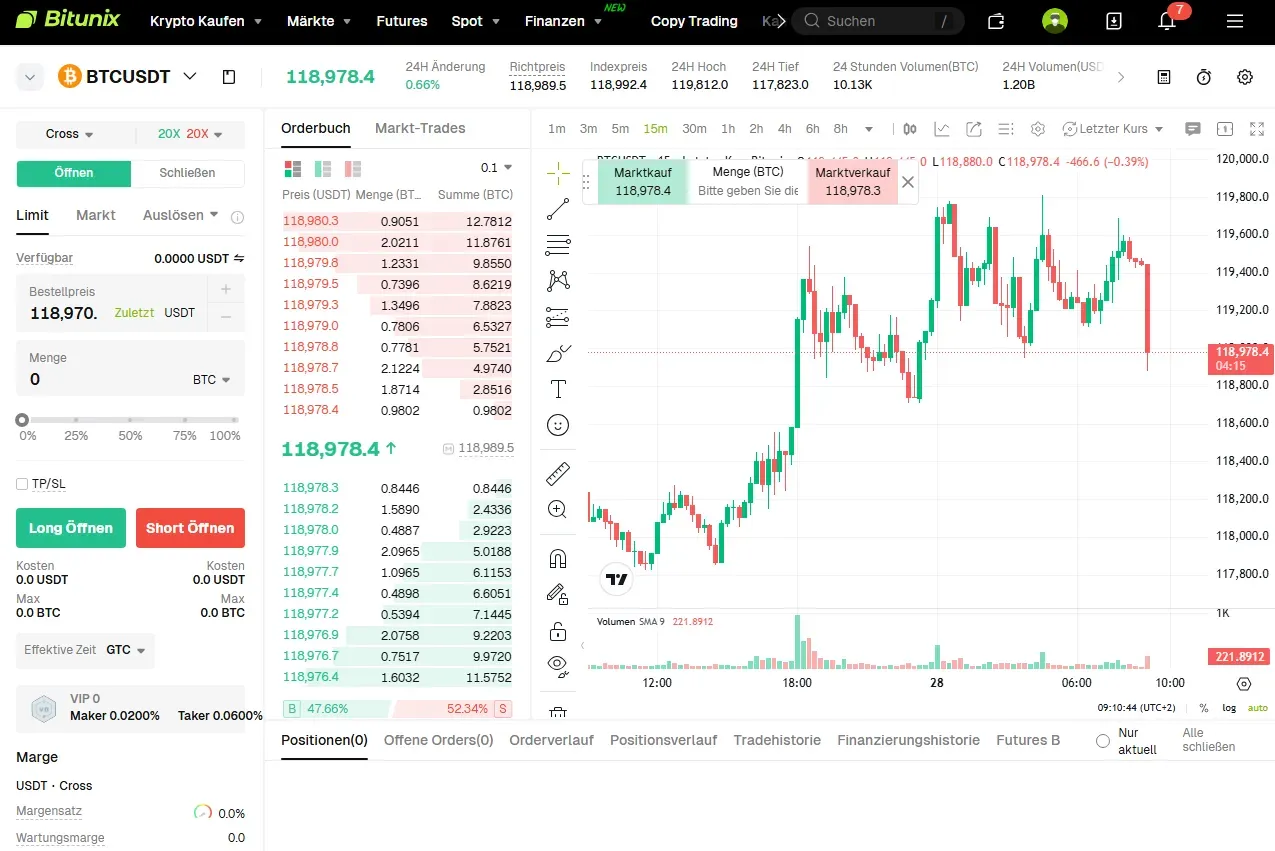This screenshot has width=1275, height=851.
Task: Open the forecasting and measurement tools
Action: [x=558, y=318]
